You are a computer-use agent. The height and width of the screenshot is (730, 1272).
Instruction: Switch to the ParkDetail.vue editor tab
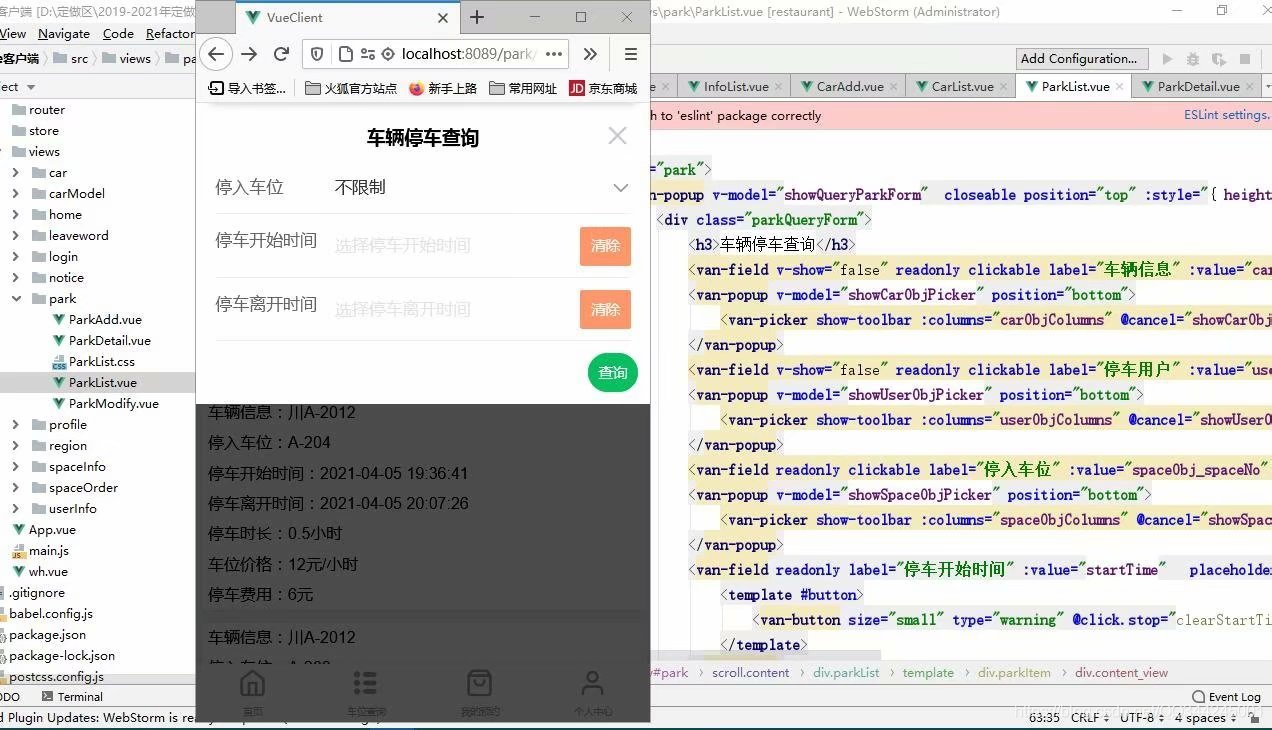coord(1198,87)
